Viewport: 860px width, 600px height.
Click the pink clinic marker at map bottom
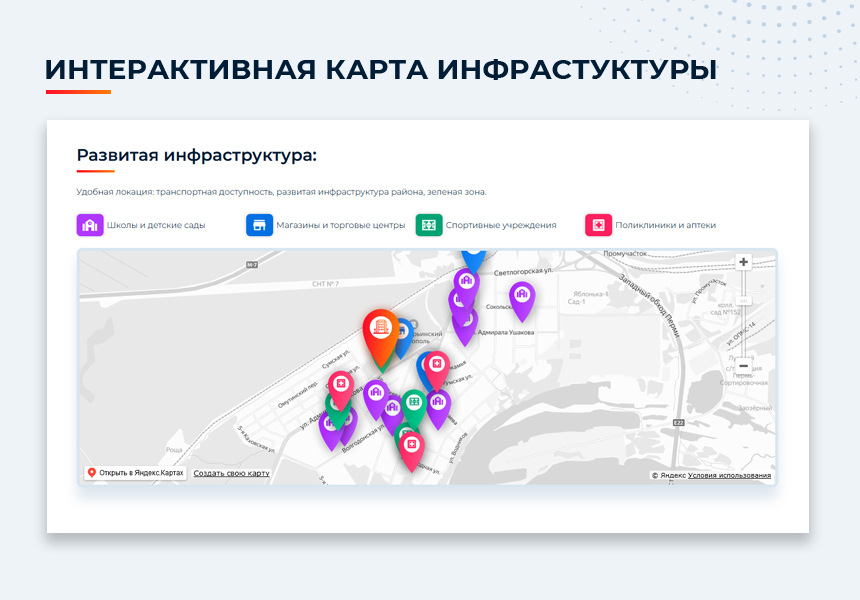pos(411,445)
